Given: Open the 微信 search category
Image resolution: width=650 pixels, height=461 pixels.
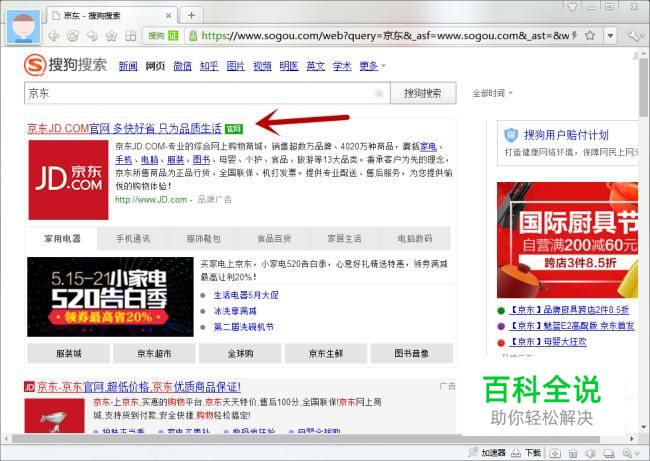Looking at the screenshot, I should pos(182,66).
